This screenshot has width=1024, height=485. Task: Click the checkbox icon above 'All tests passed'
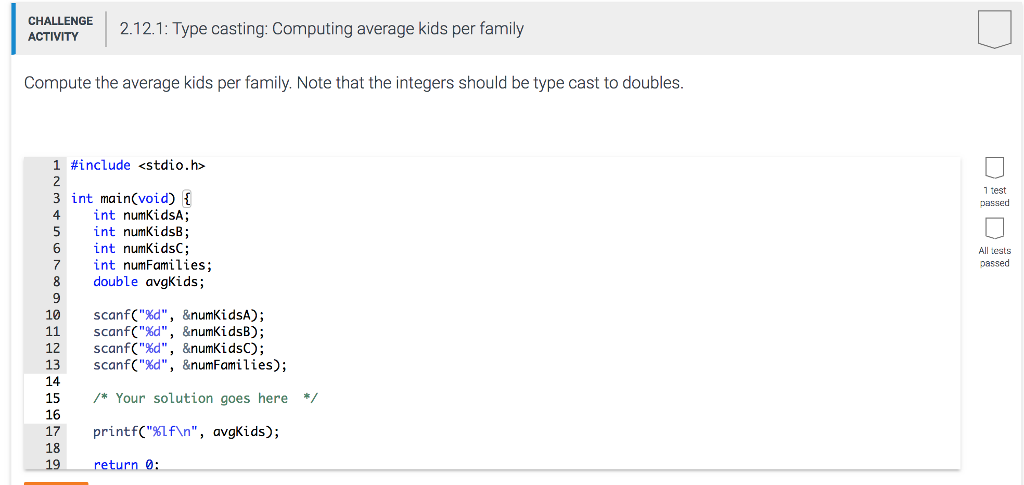tap(994, 227)
